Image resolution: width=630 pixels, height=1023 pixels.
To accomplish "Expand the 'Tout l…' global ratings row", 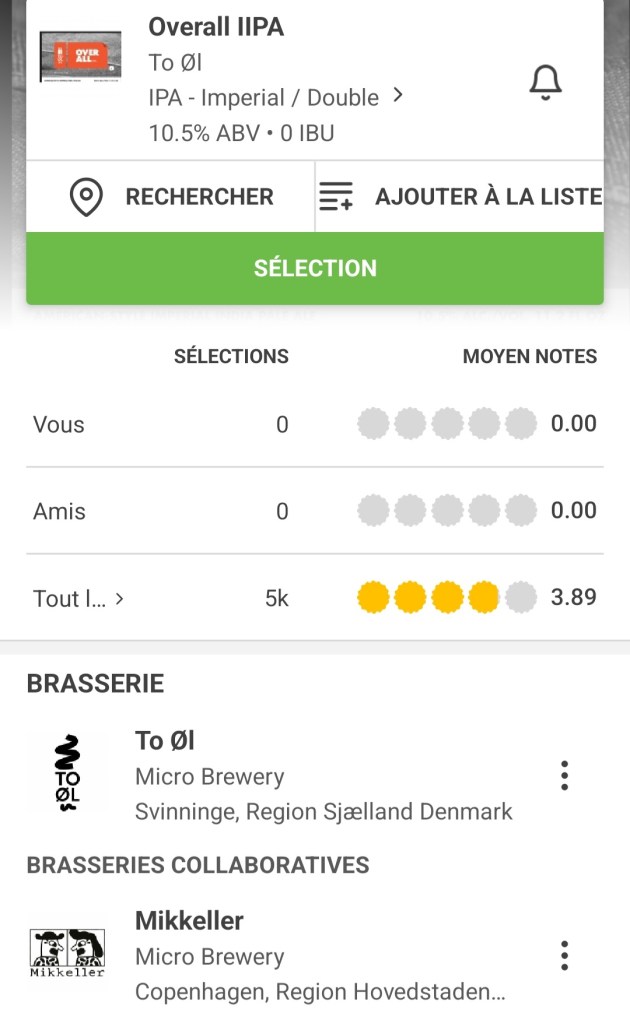I will (78, 598).
